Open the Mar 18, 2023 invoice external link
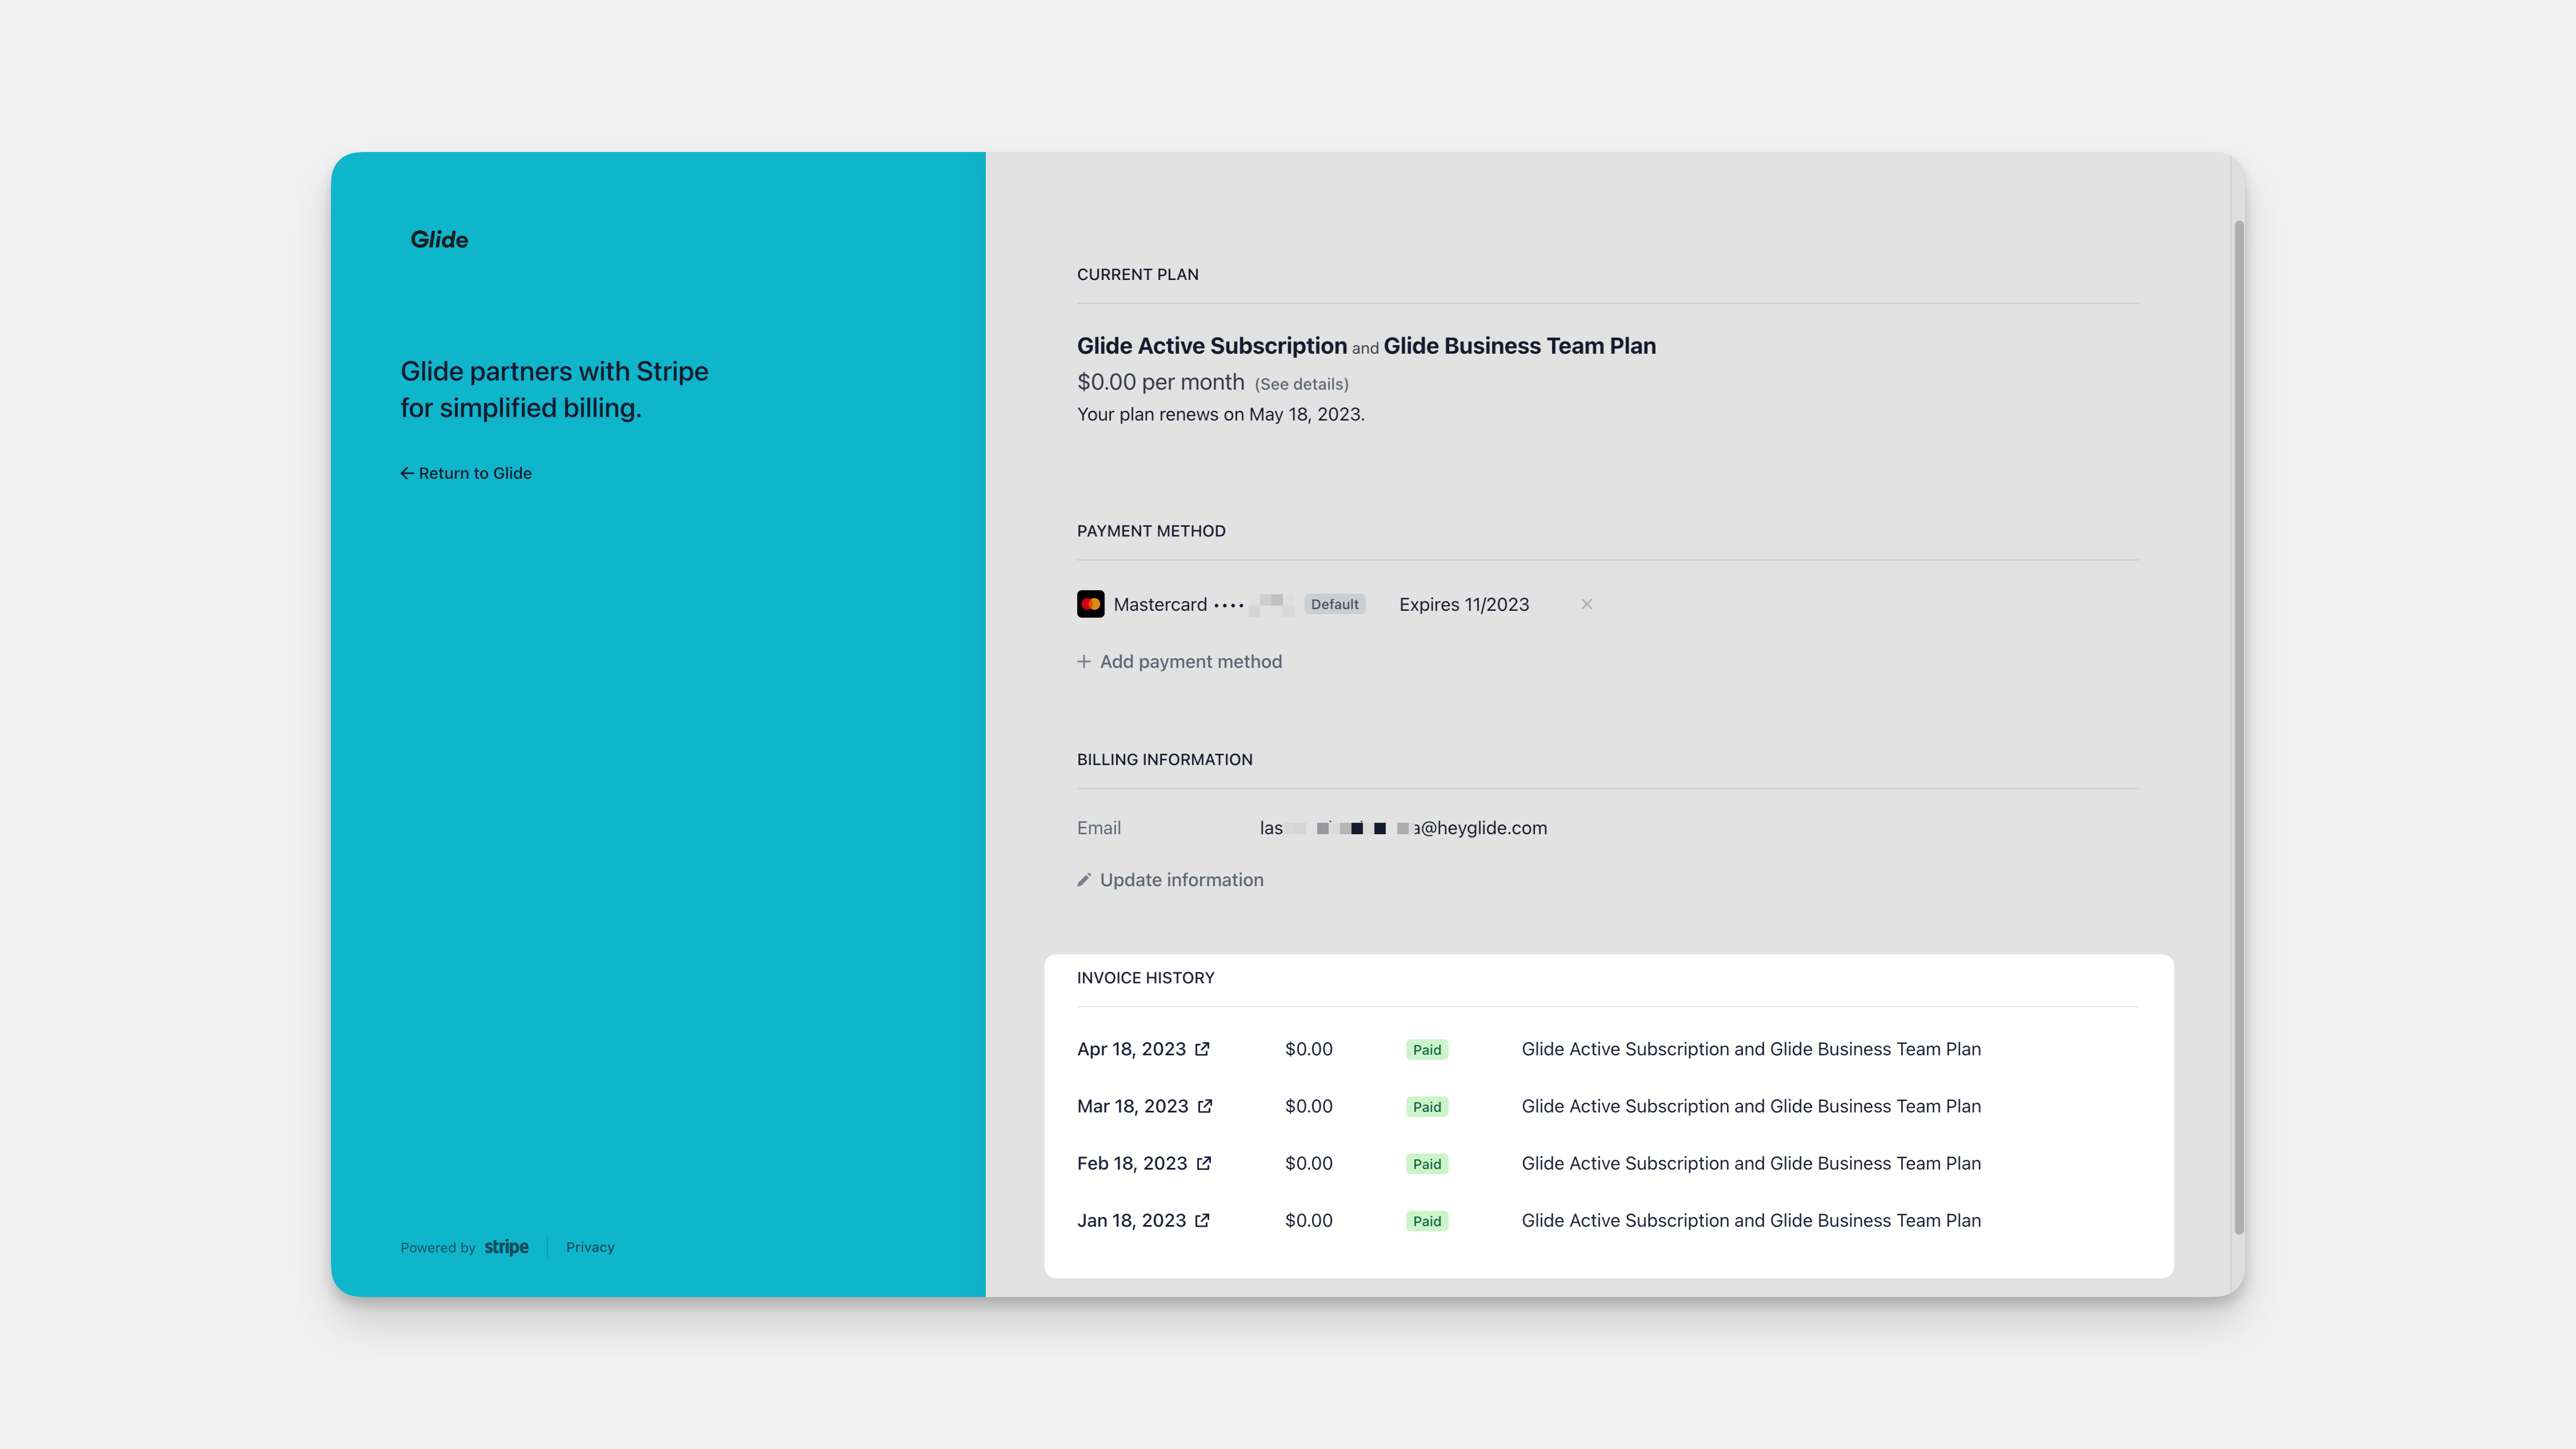This screenshot has height=1449, width=2576. pos(1205,1106)
